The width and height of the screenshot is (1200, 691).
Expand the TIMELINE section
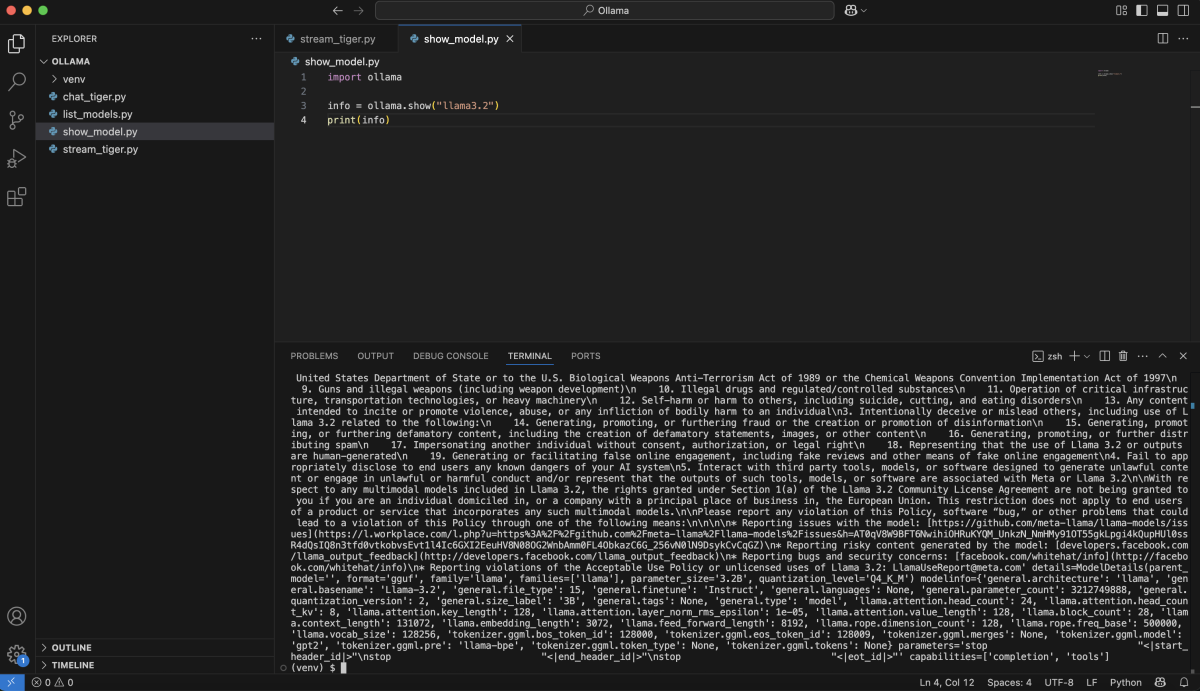click(x=155, y=665)
